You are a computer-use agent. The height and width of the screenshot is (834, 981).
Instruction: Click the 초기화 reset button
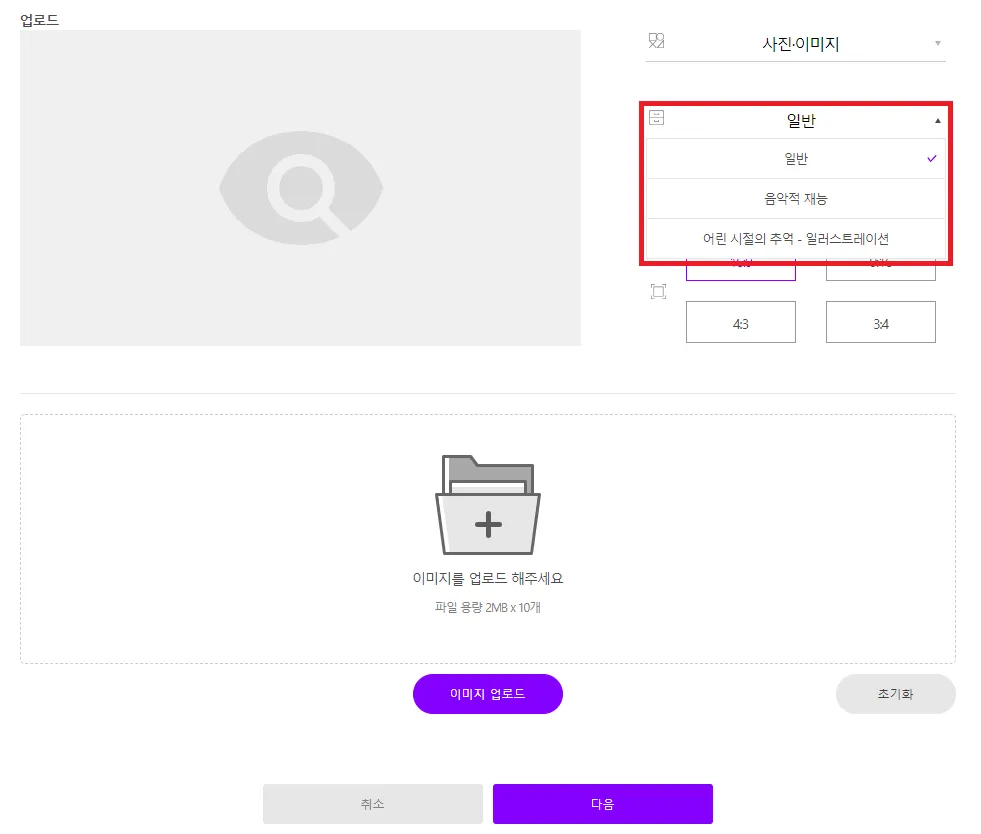[896, 694]
